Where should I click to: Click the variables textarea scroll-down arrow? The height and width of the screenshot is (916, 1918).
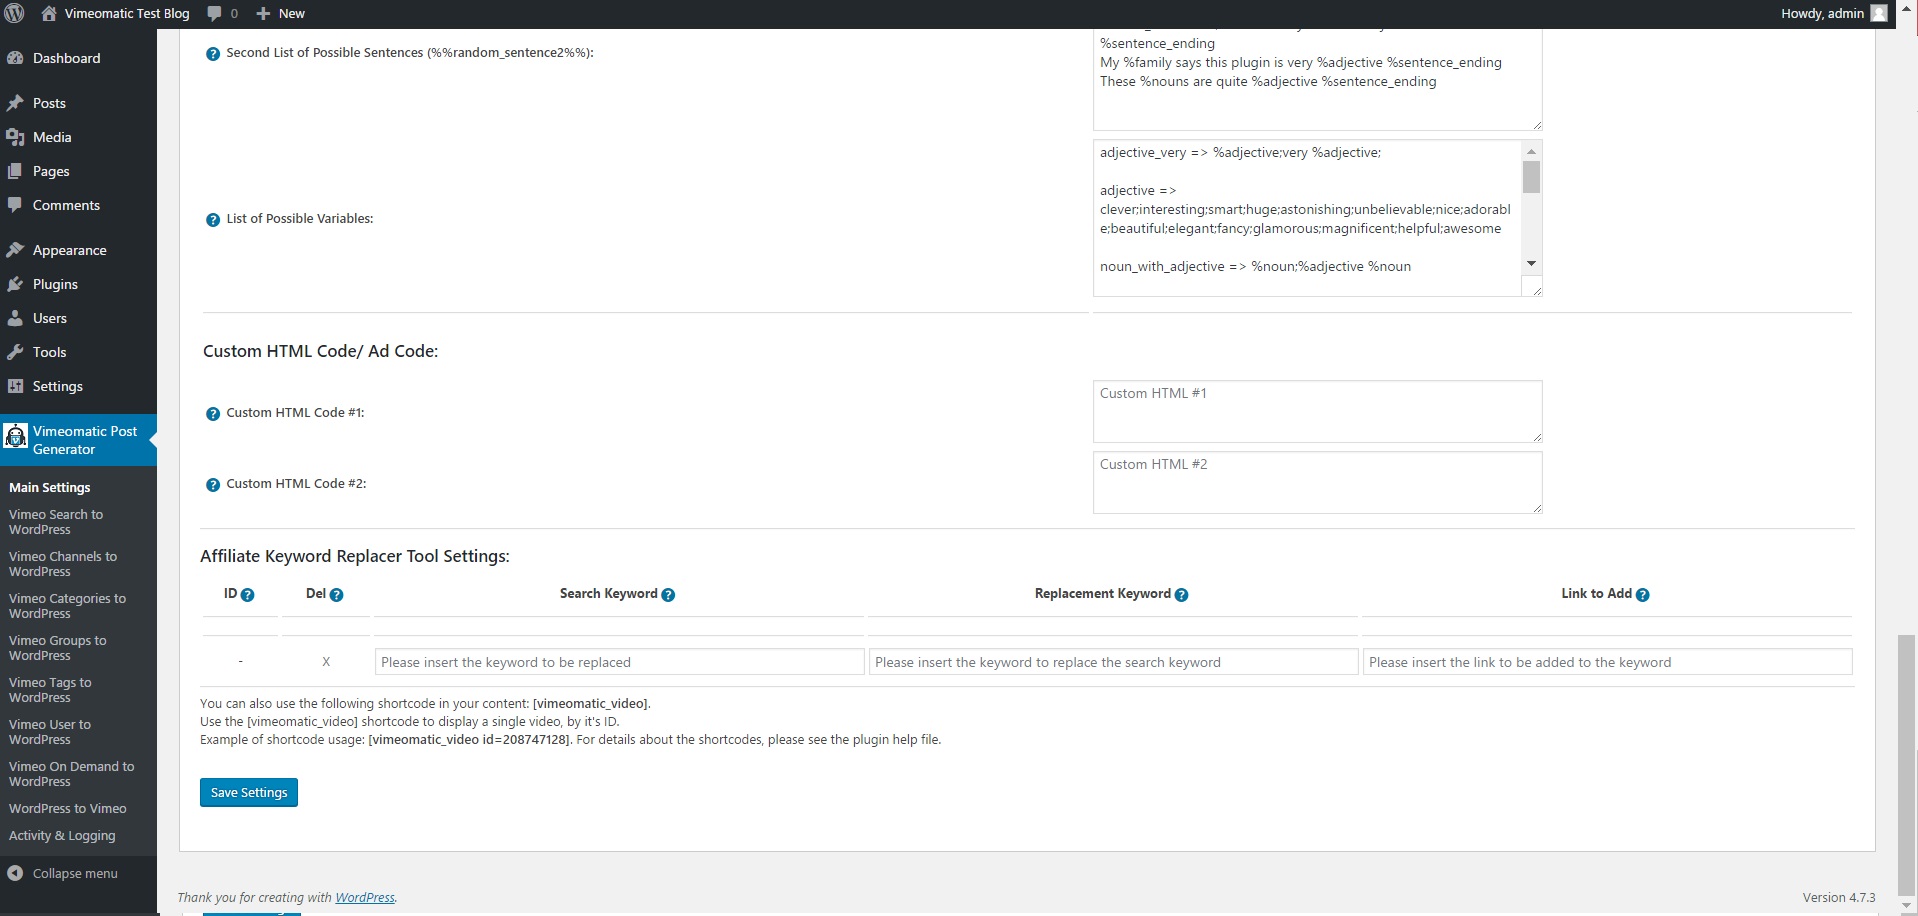(1531, 263)
